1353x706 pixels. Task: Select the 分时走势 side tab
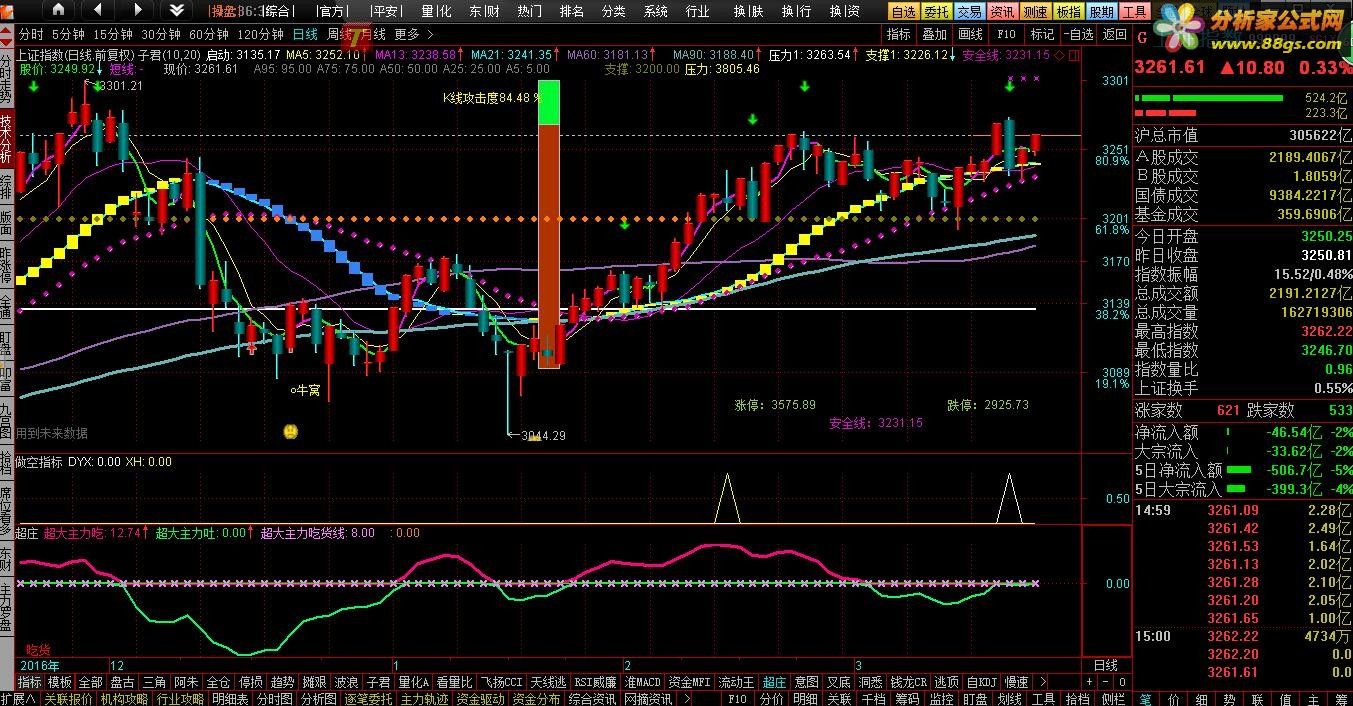pyautogui.click(x=7, y=78)
